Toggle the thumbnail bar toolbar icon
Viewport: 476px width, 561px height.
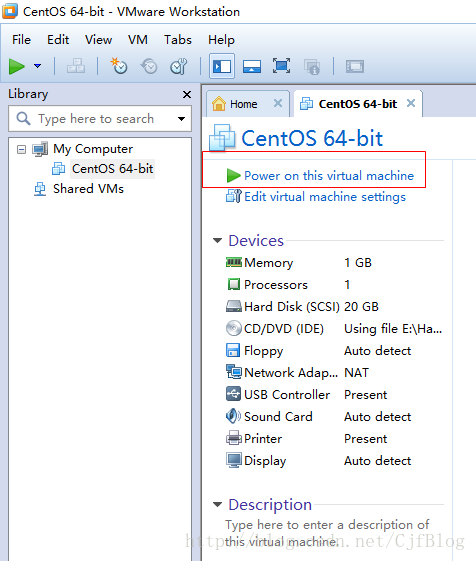pyautogui.click(x=252, y=67)
